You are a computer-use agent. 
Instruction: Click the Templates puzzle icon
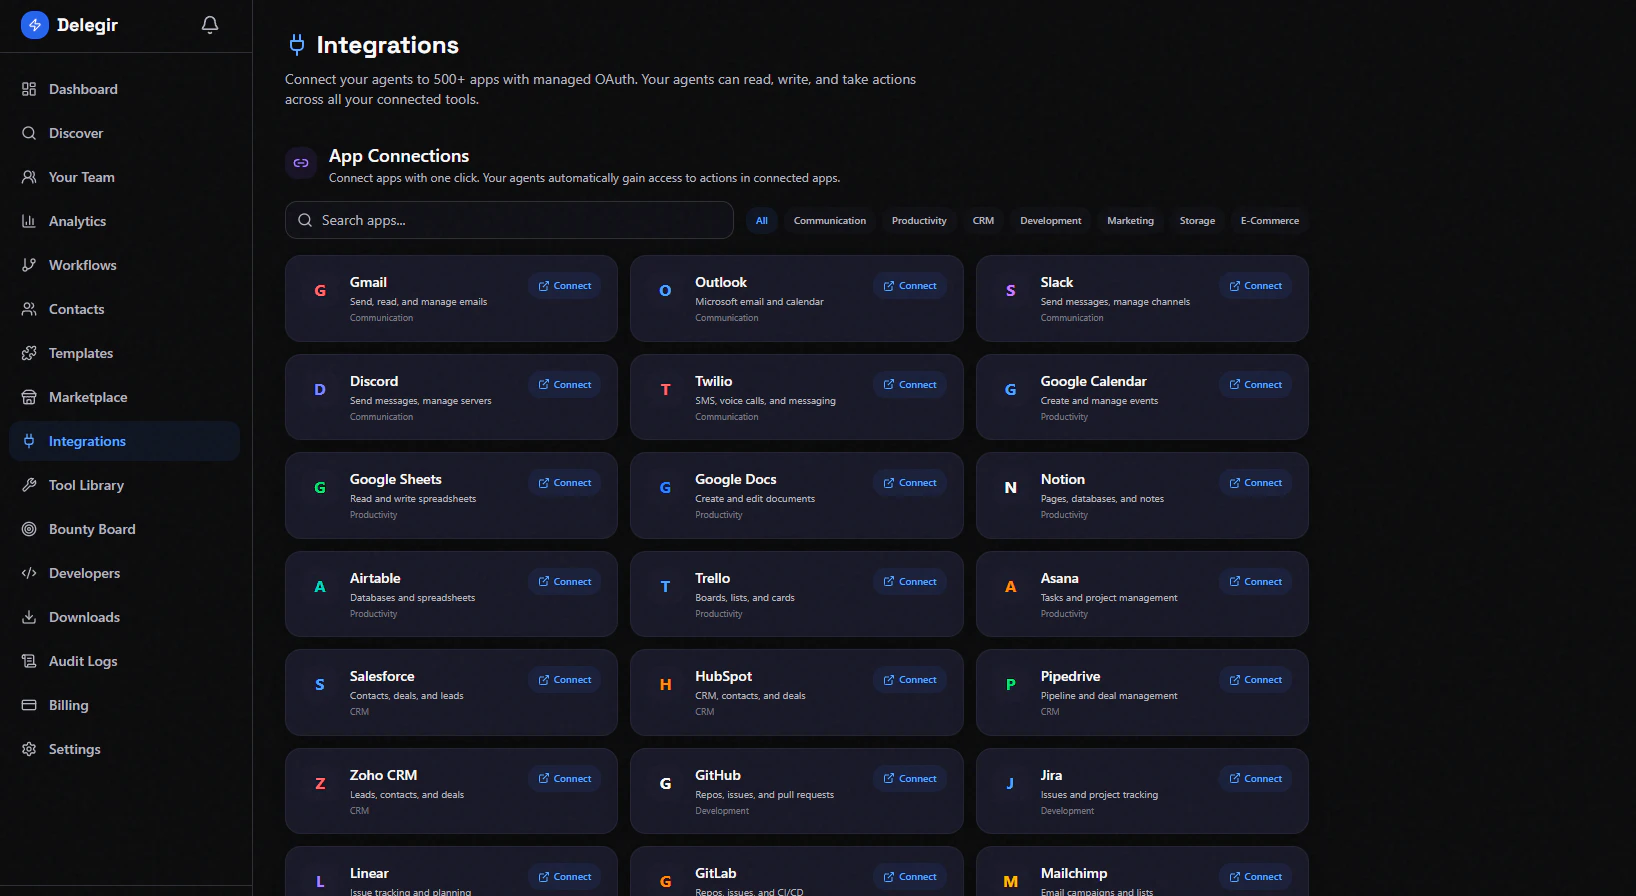coord(29,353)
